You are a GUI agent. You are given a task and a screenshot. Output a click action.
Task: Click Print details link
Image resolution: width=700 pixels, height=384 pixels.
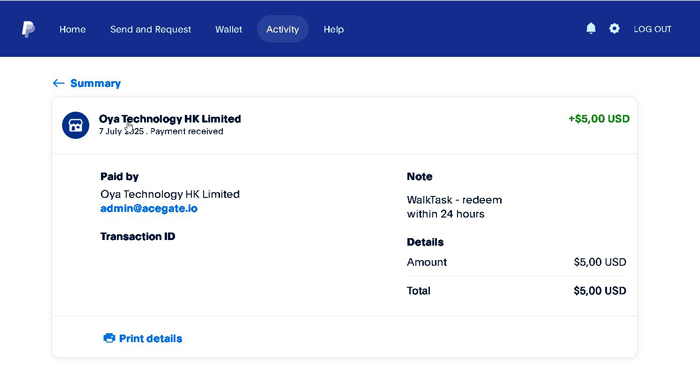[x=150, y=338]
